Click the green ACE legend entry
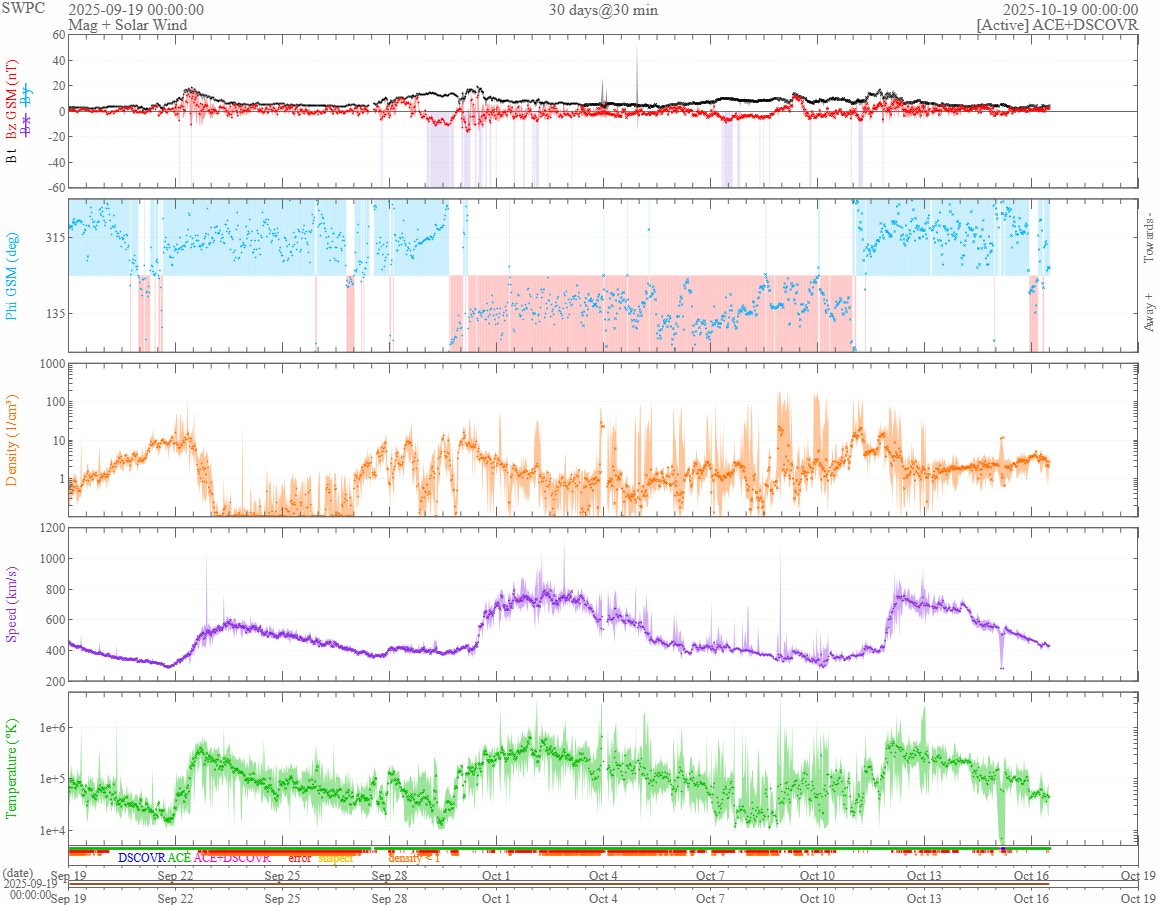 179,858
